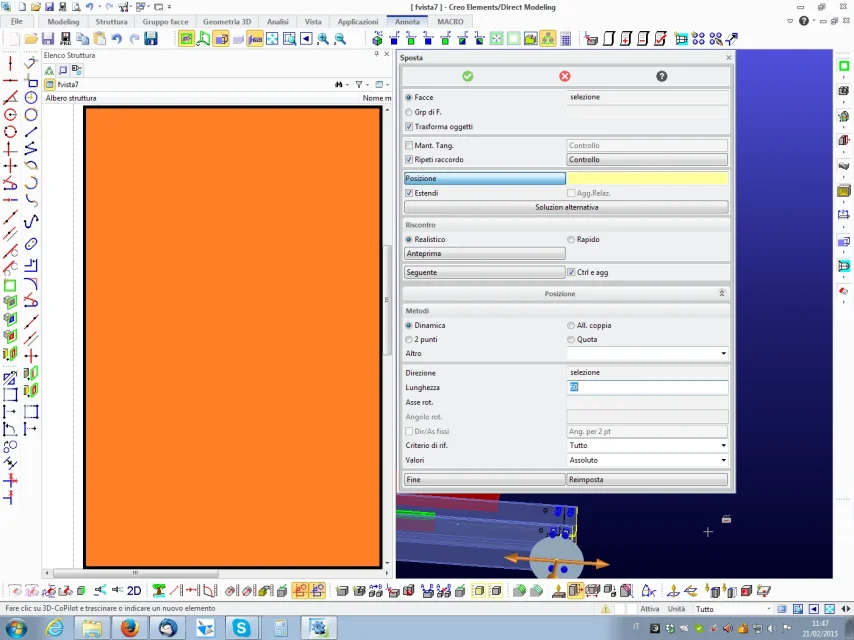Toggle the Ctrl e agg checkbox
854x640 pixels.
click(571, 272)
